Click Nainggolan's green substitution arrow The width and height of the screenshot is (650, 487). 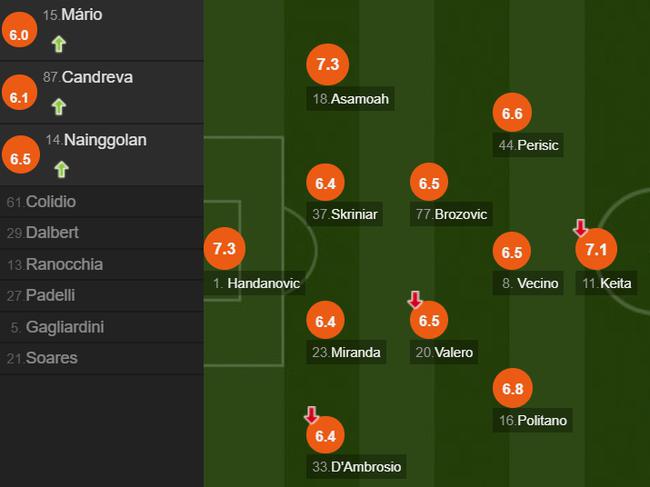[61, 170]
